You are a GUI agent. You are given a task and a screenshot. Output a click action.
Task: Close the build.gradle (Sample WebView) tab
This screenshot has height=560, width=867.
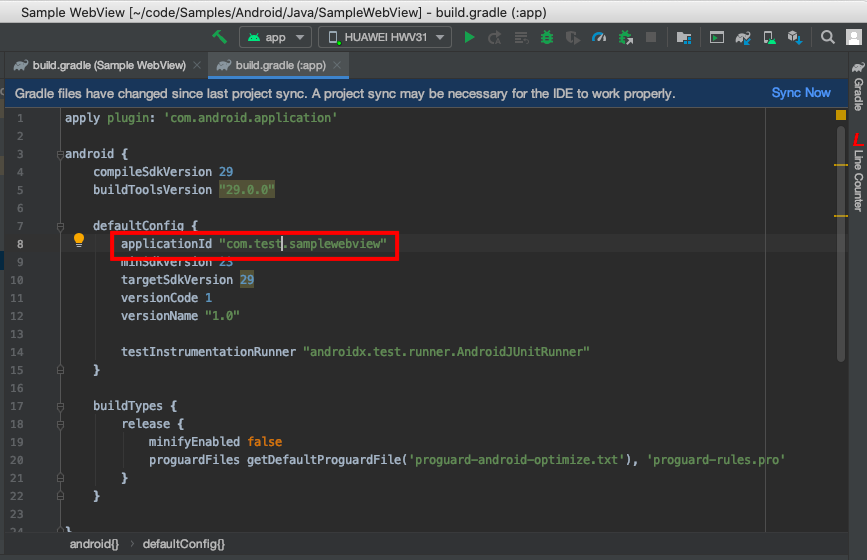[197, 65]
